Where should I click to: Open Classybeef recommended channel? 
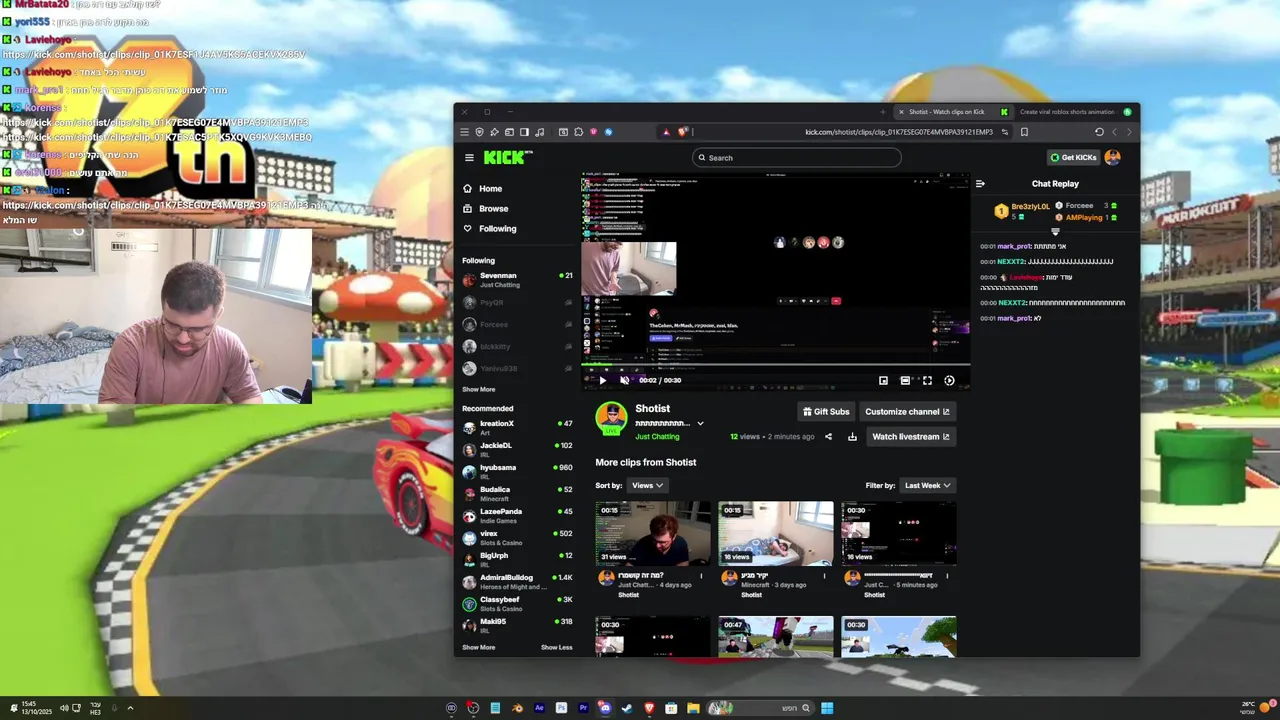(517, 603)
